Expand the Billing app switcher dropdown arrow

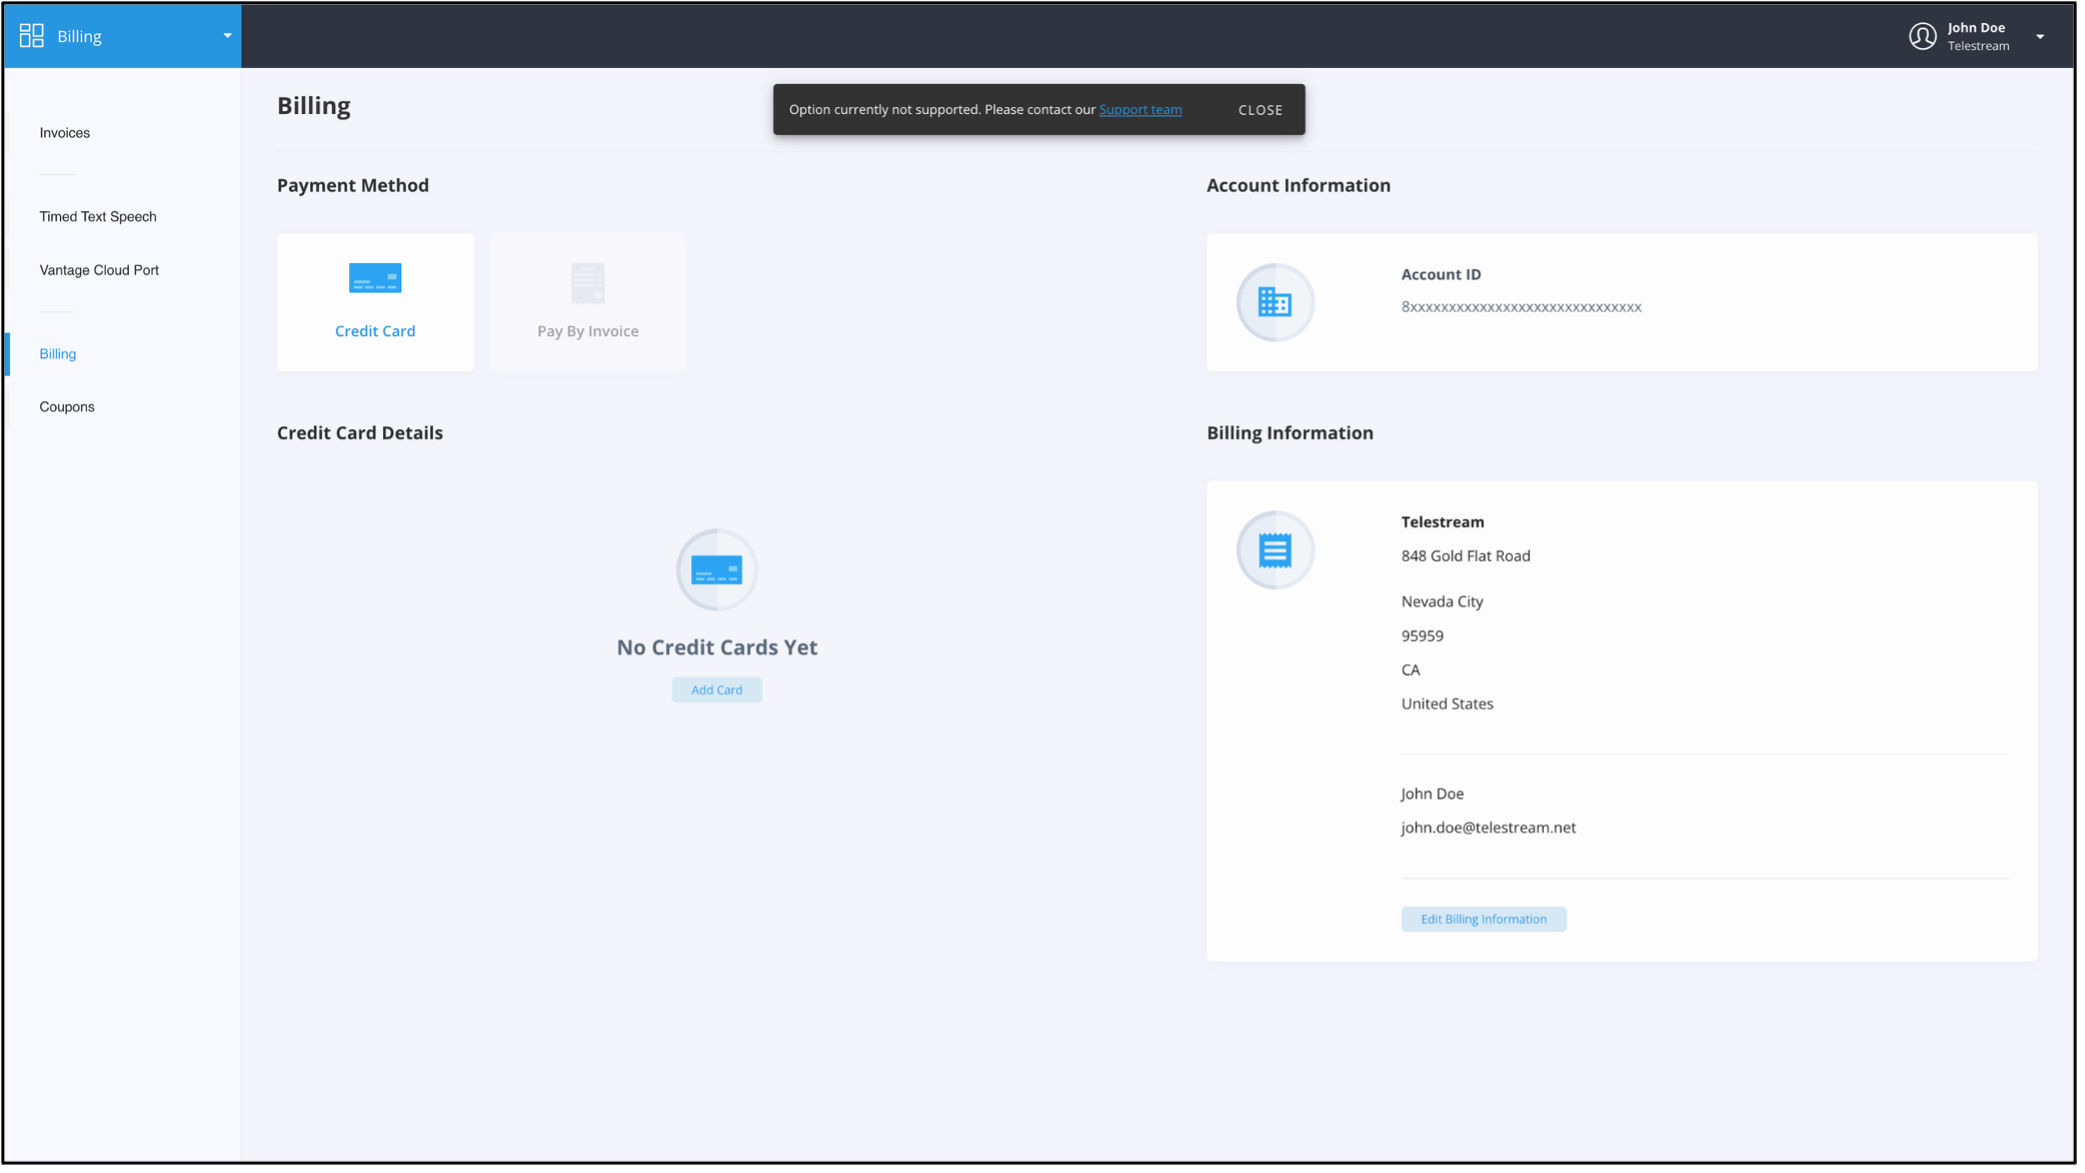click(227, 36)
